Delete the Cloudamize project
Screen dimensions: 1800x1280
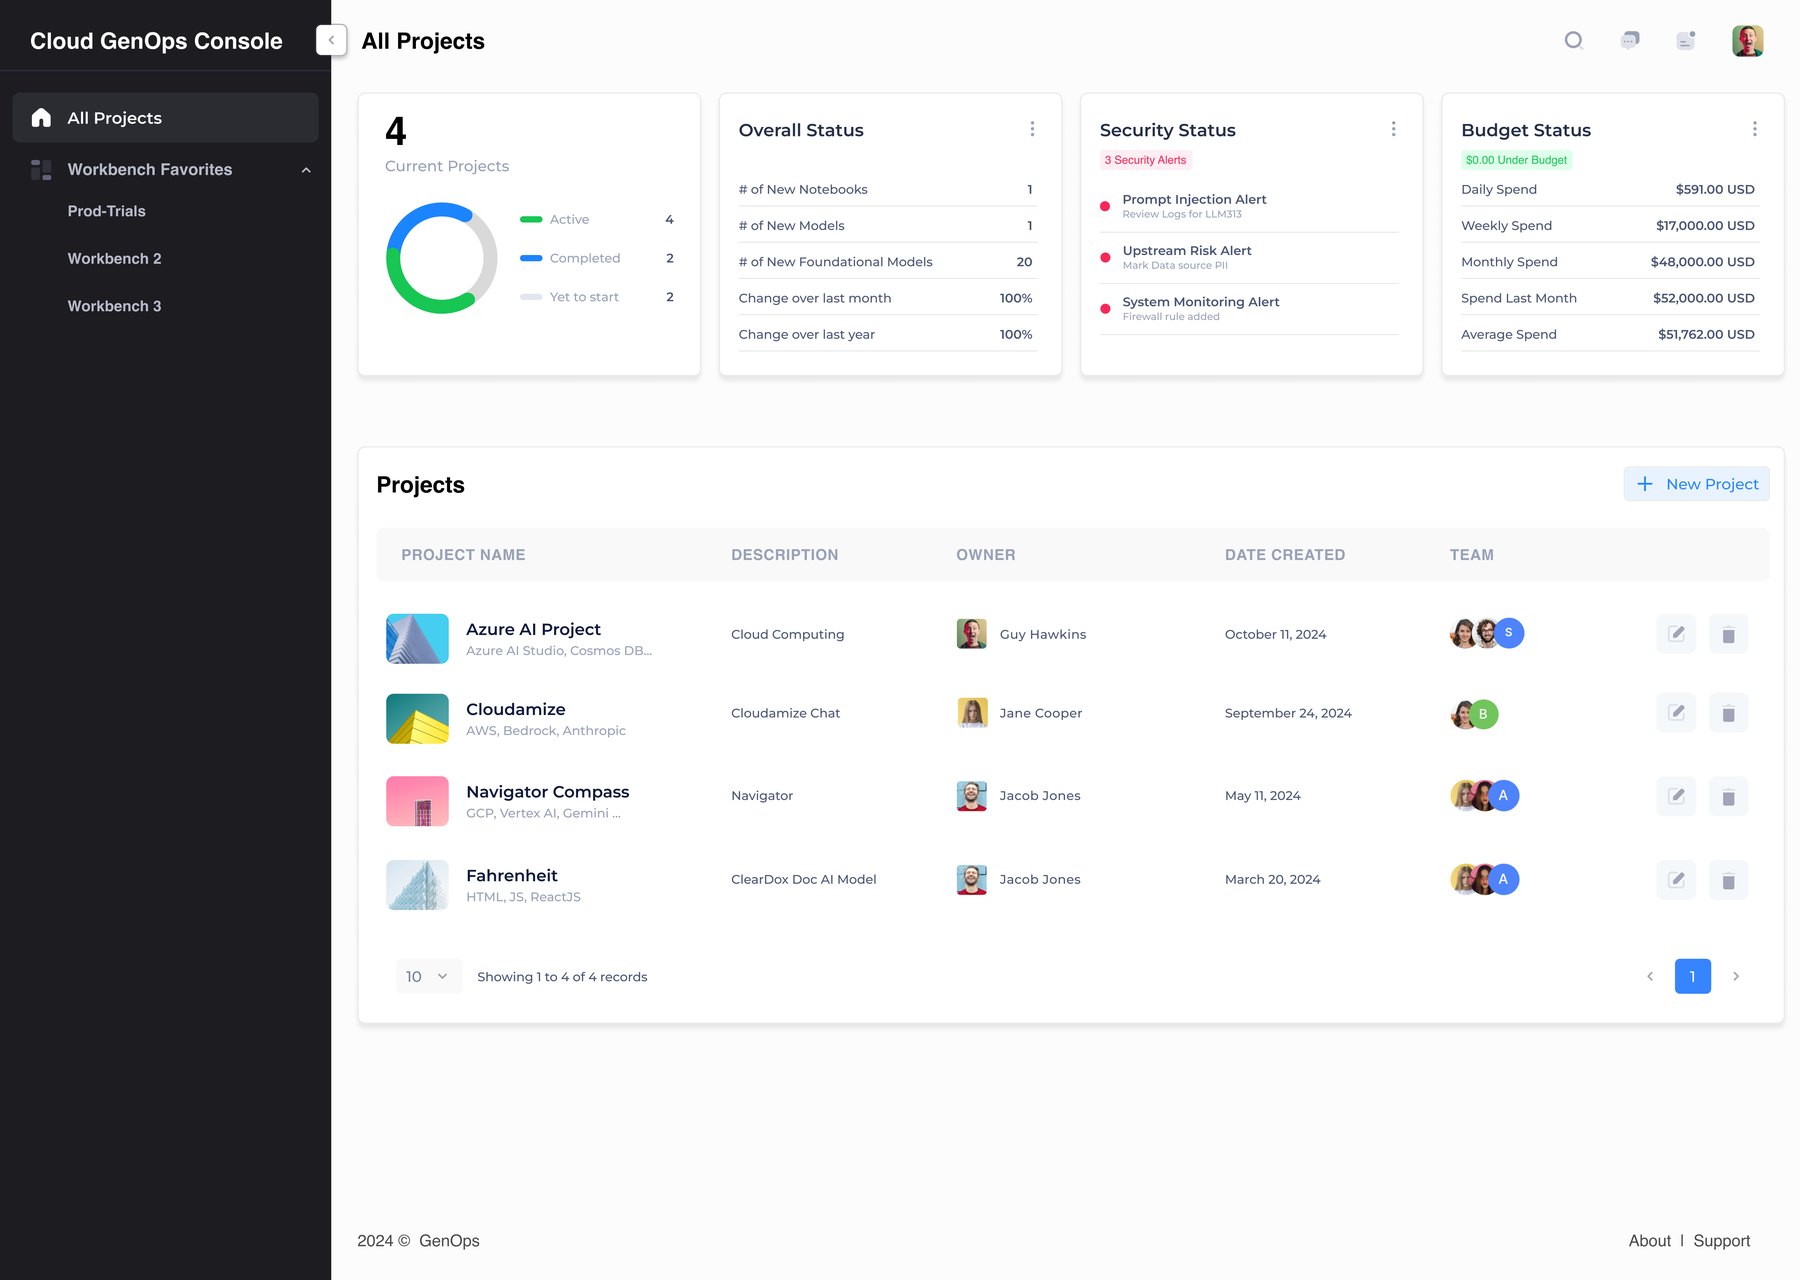click(1728, 713)
